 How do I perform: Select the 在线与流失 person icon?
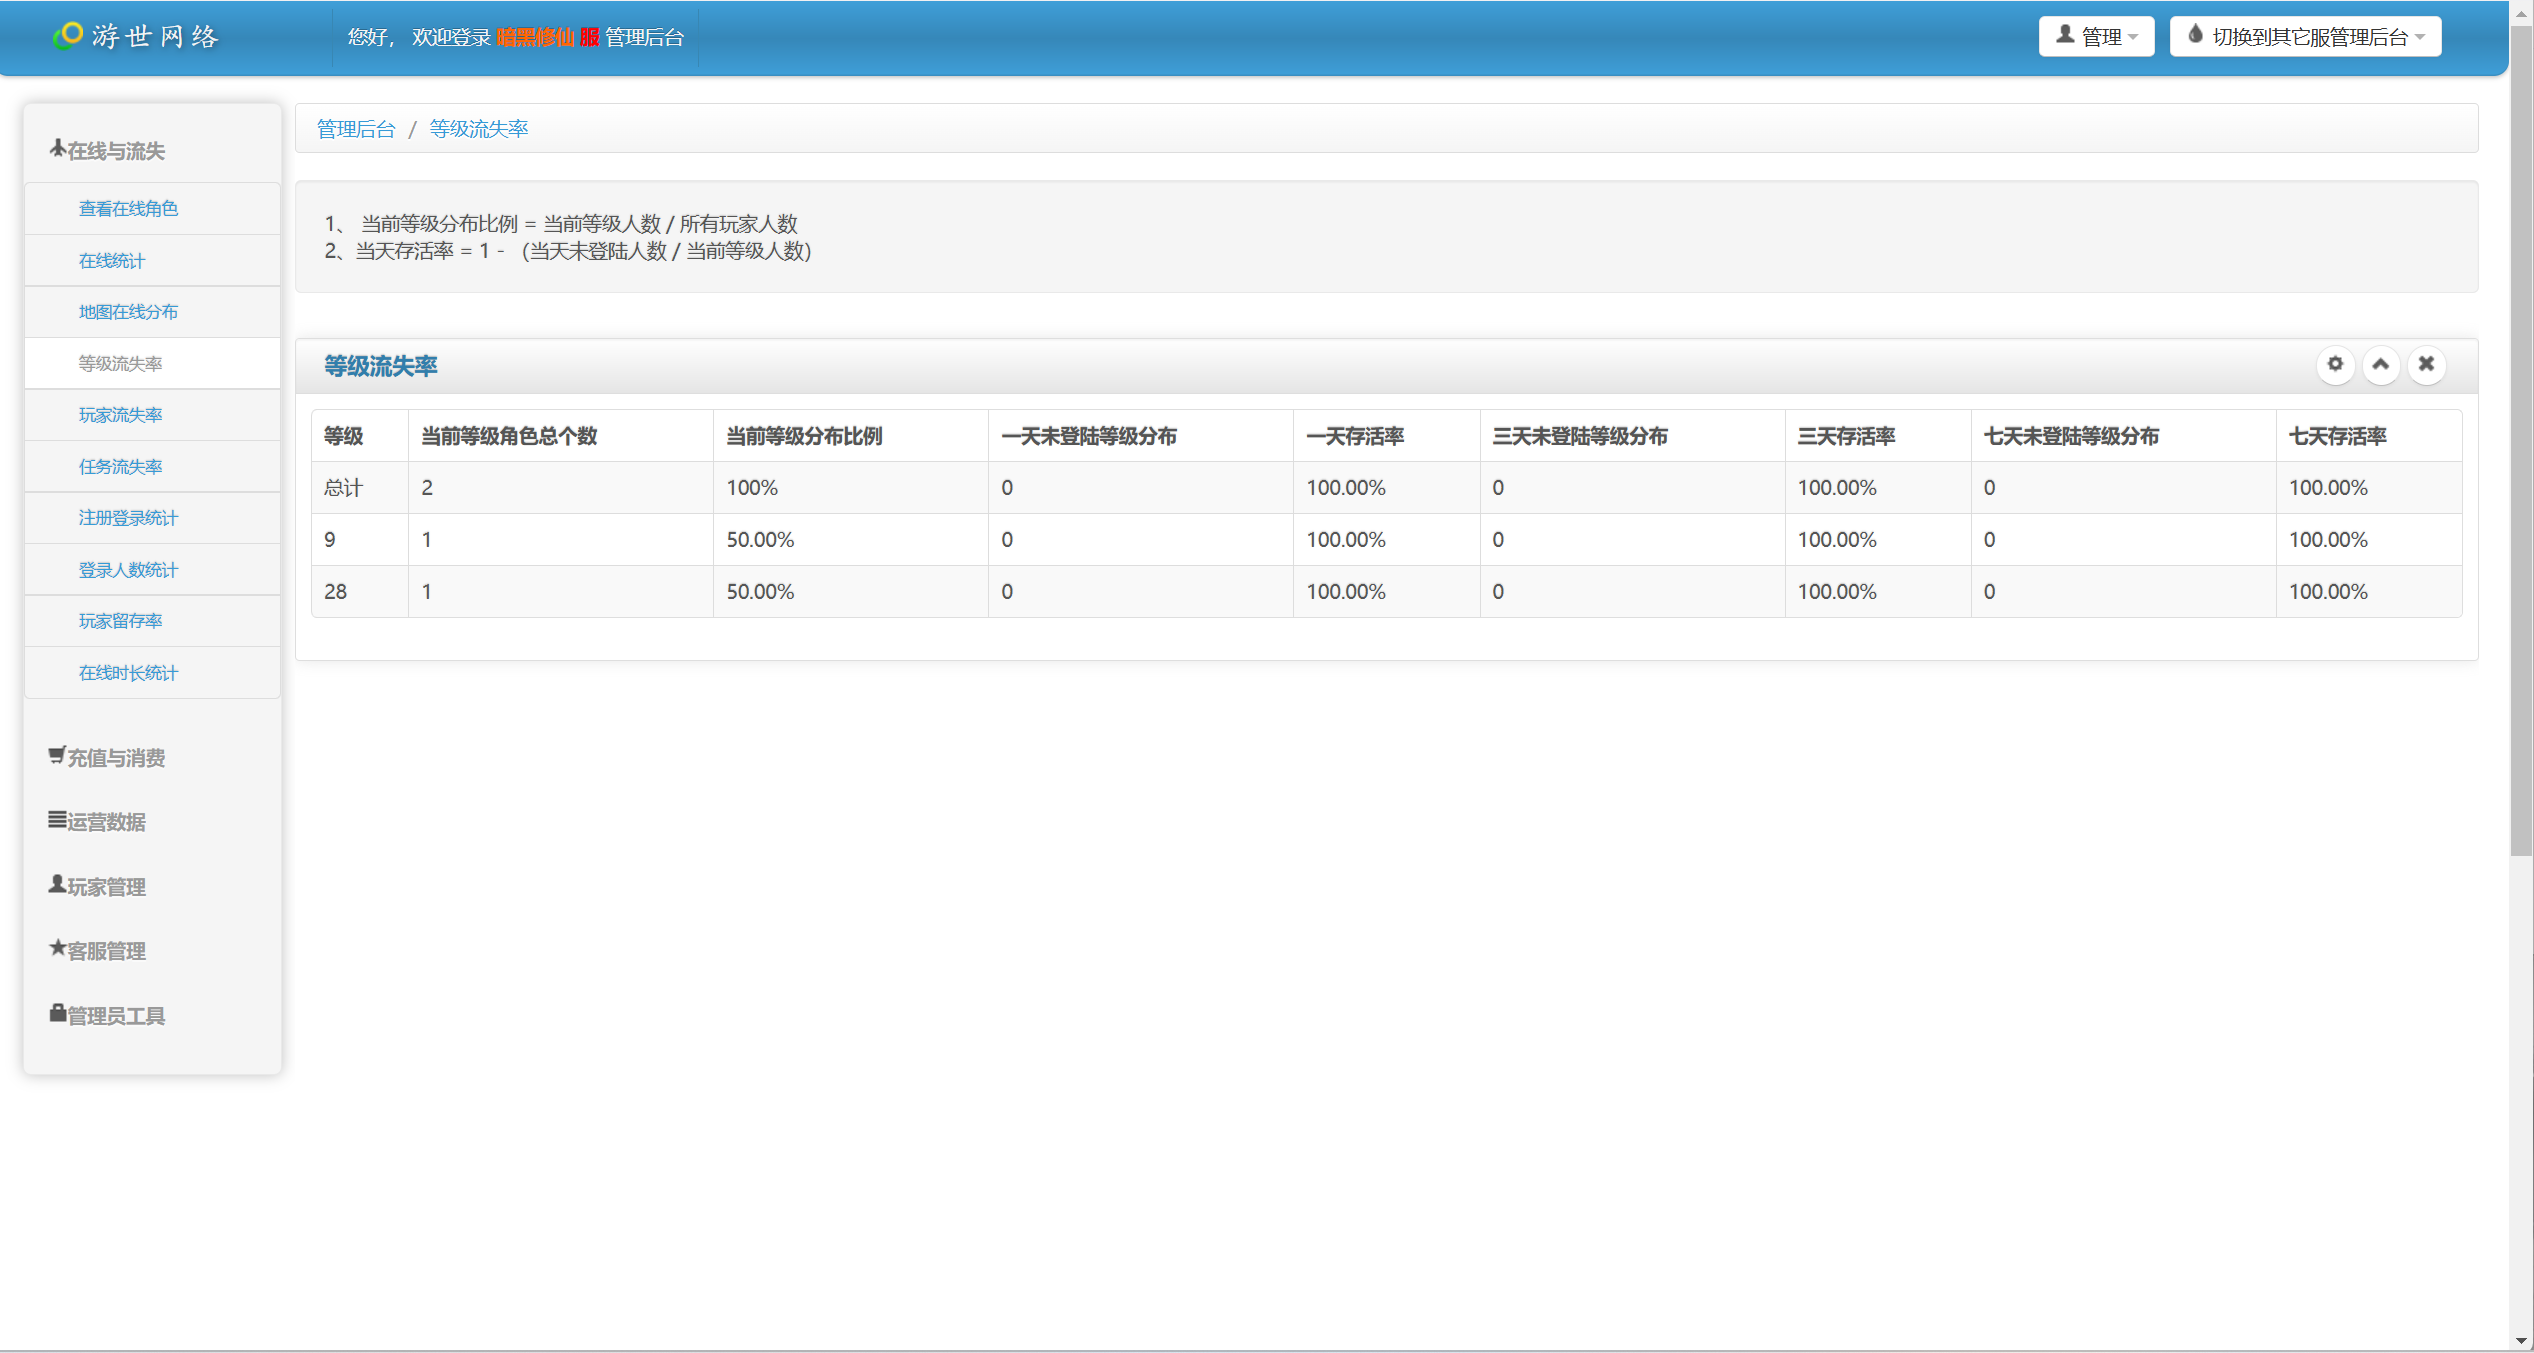57,147
